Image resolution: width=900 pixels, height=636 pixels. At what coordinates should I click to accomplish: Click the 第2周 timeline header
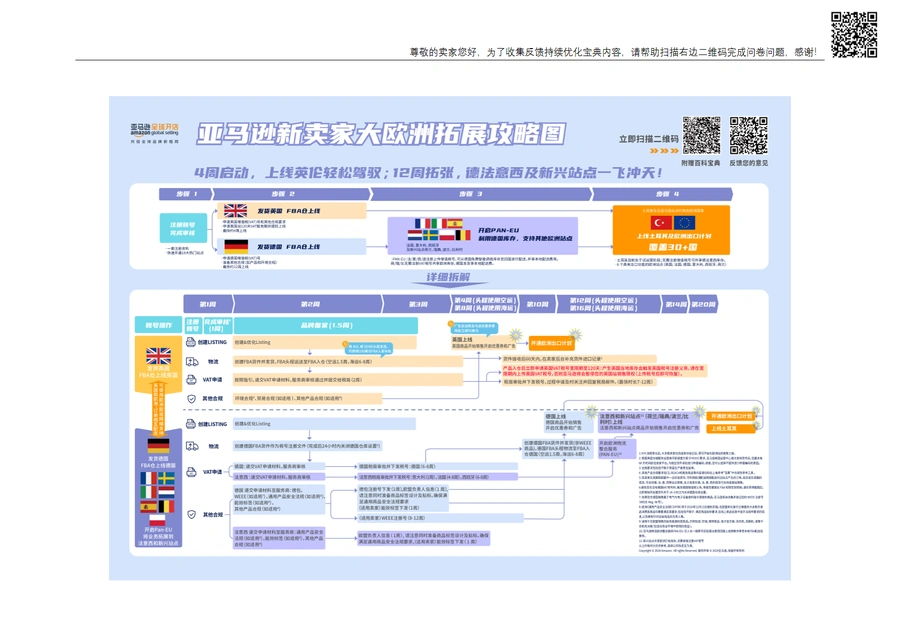308,304
